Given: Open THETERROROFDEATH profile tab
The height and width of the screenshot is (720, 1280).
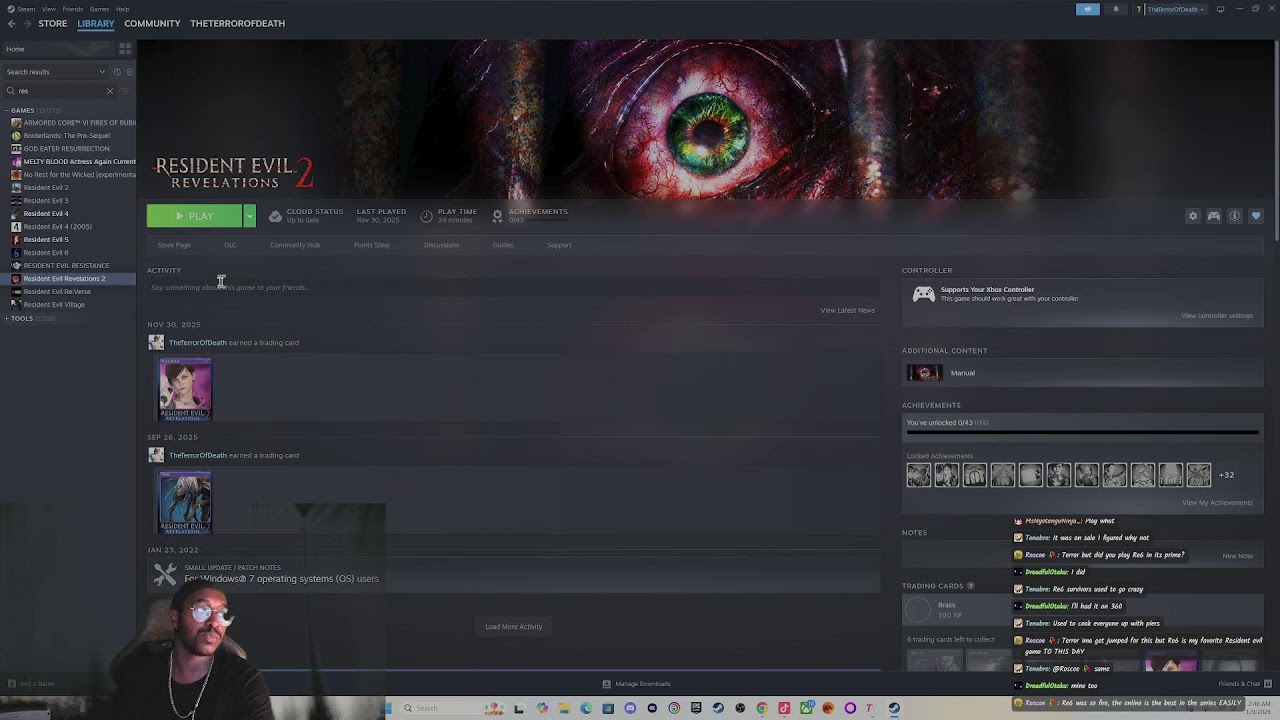Looking at the screenshot, I should (238, 23).
